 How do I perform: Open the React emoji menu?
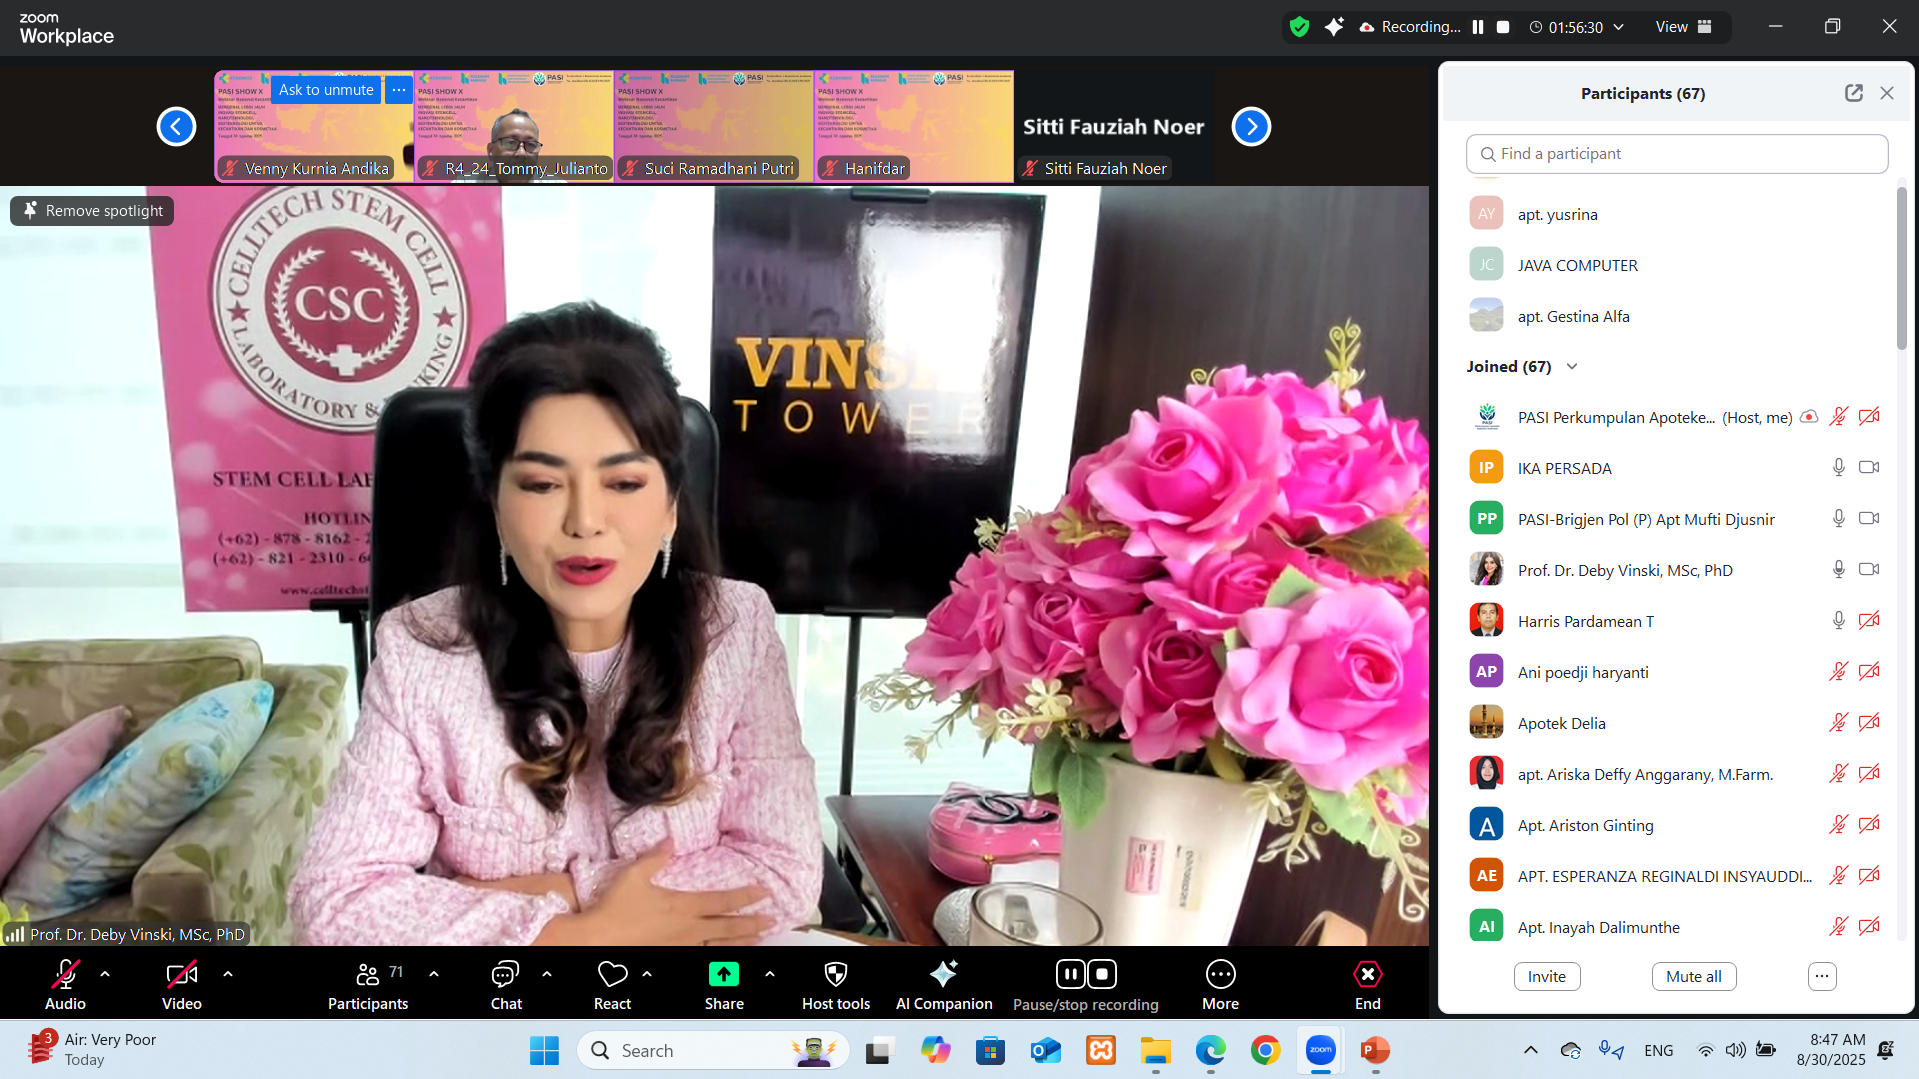click(612, 975)
